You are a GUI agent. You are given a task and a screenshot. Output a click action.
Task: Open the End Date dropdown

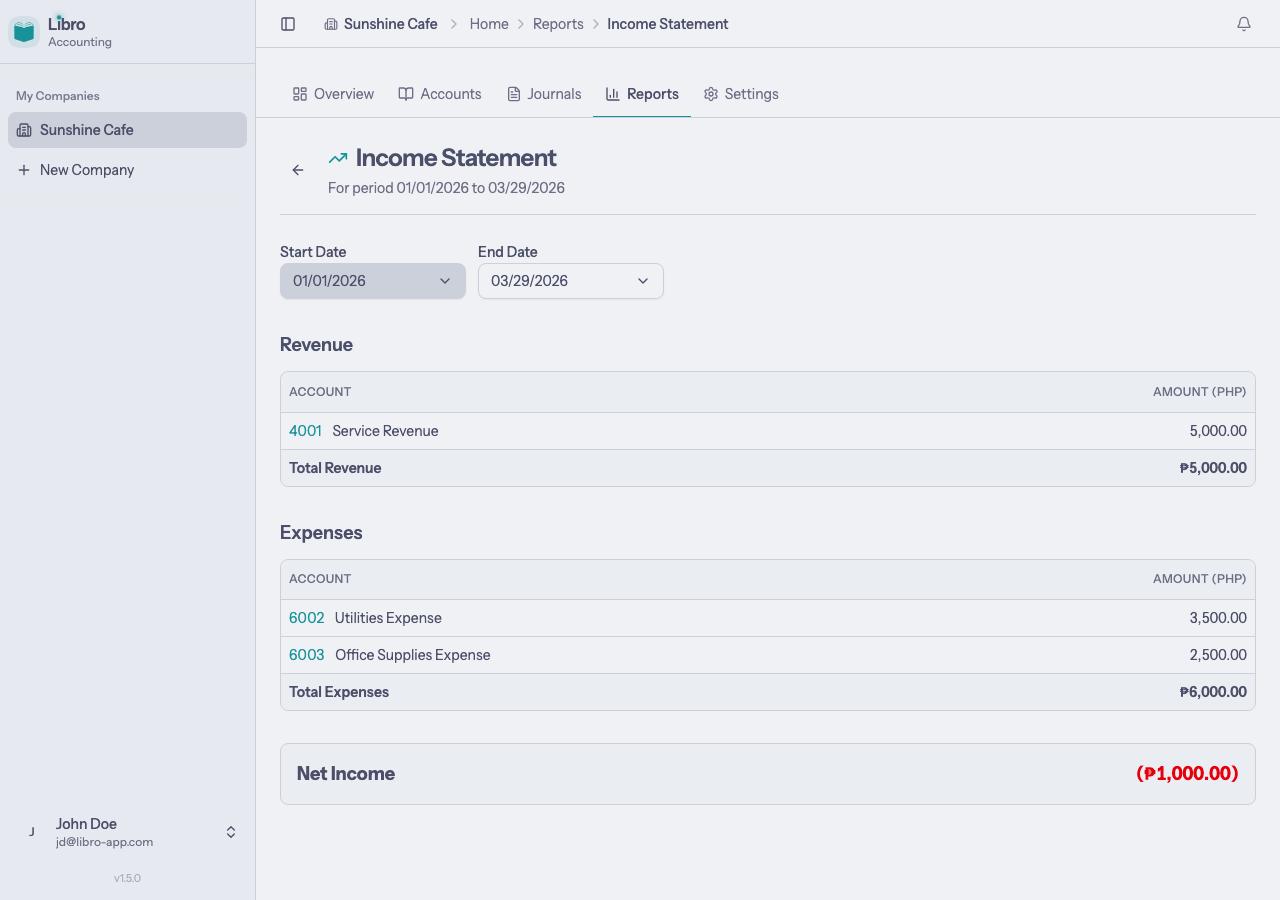click(570, 281)
